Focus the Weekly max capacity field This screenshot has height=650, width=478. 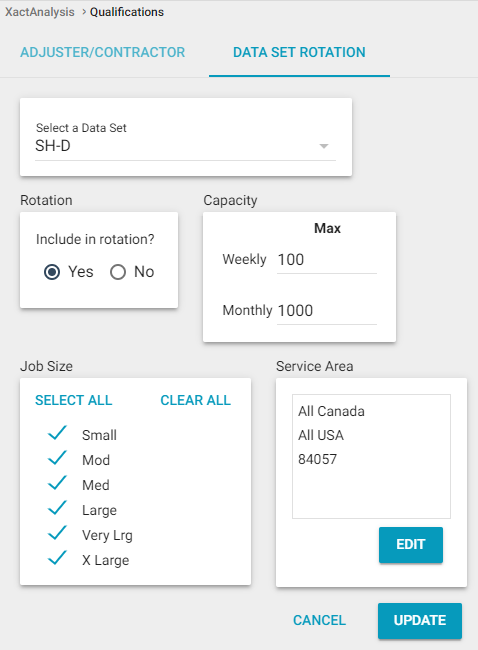(x=327, y=260)
